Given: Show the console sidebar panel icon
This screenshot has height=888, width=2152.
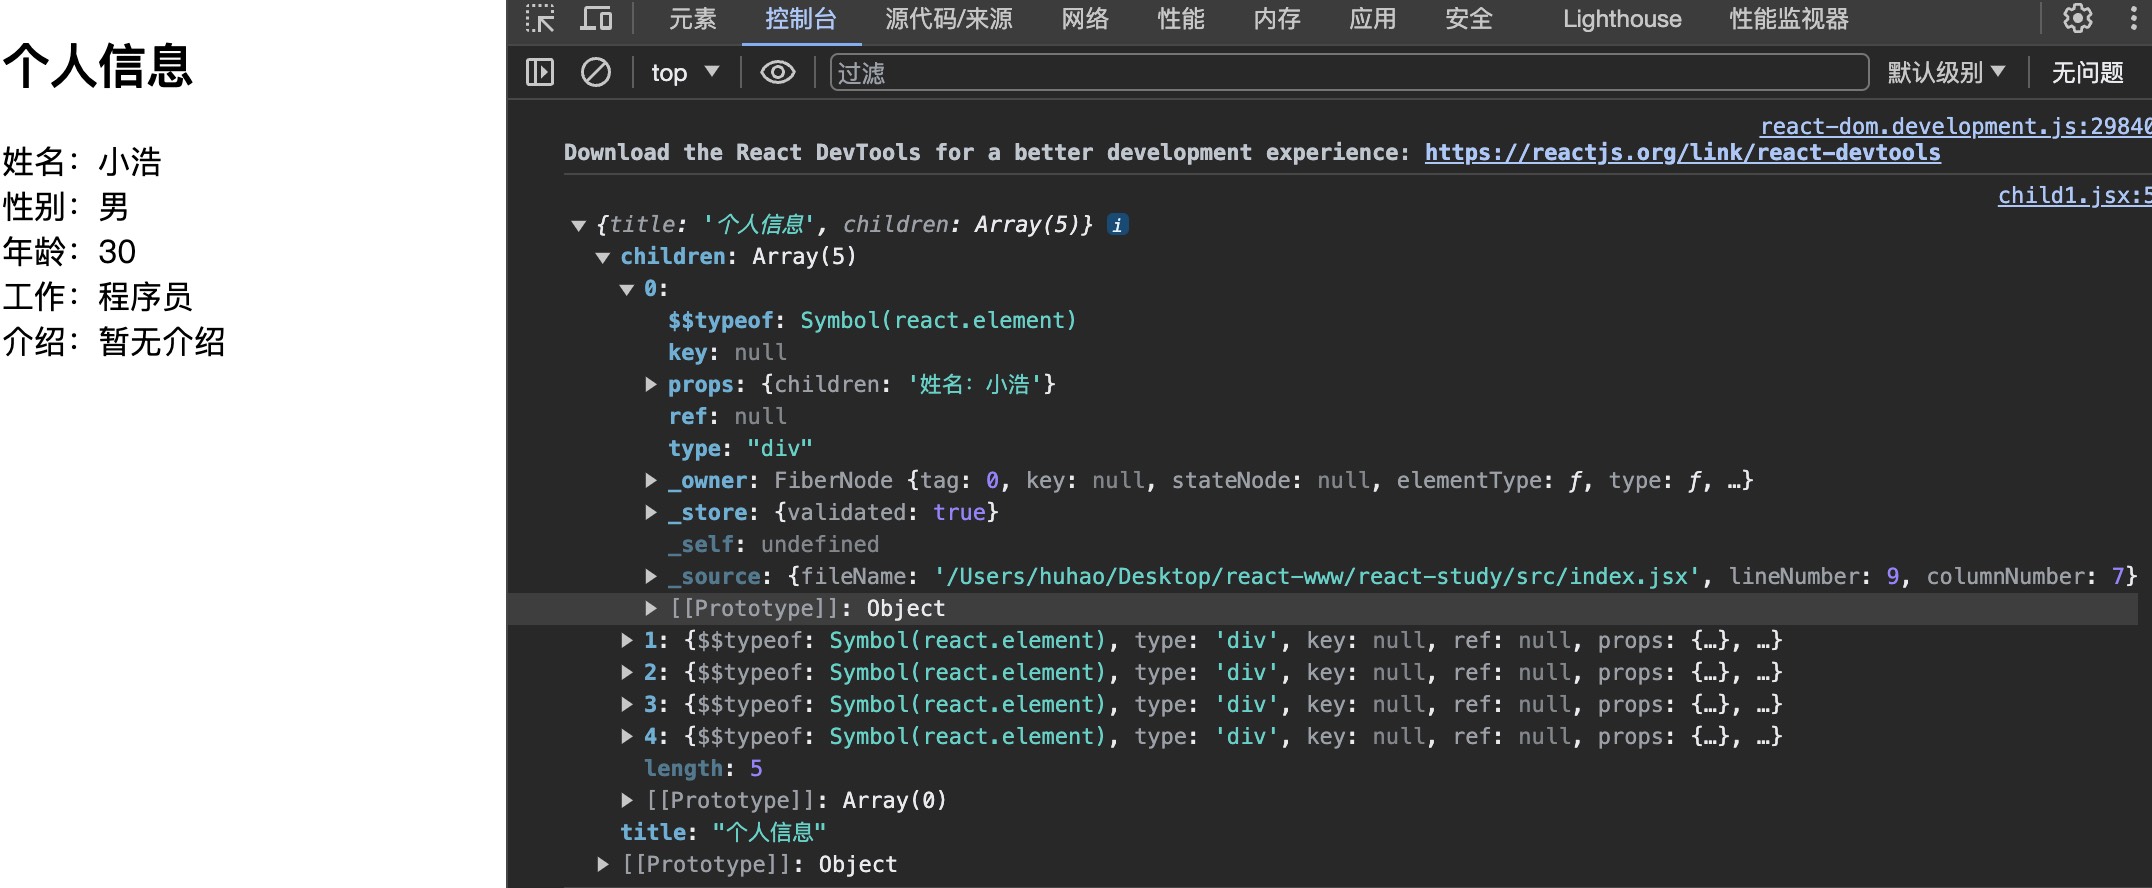Looking at the screenshot, I should (540, 72).
